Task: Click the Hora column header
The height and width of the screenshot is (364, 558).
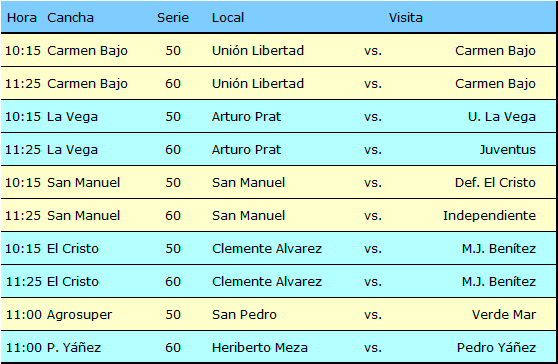Action: click(22, 17)
